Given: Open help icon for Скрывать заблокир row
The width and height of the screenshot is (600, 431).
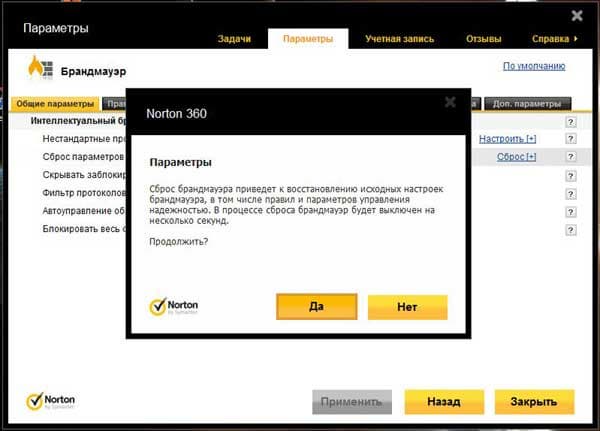Looking at the screenshot, I should [571, 176].
